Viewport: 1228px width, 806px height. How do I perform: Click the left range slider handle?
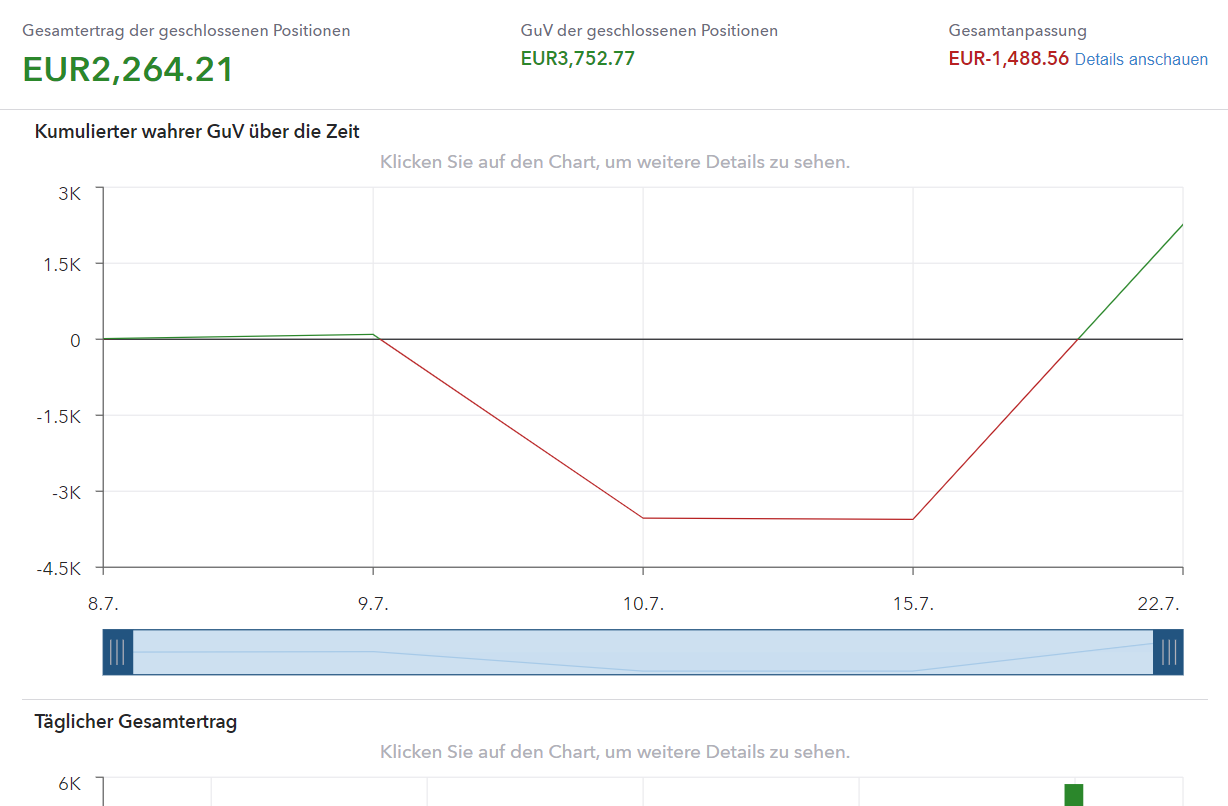pos(118,652)
